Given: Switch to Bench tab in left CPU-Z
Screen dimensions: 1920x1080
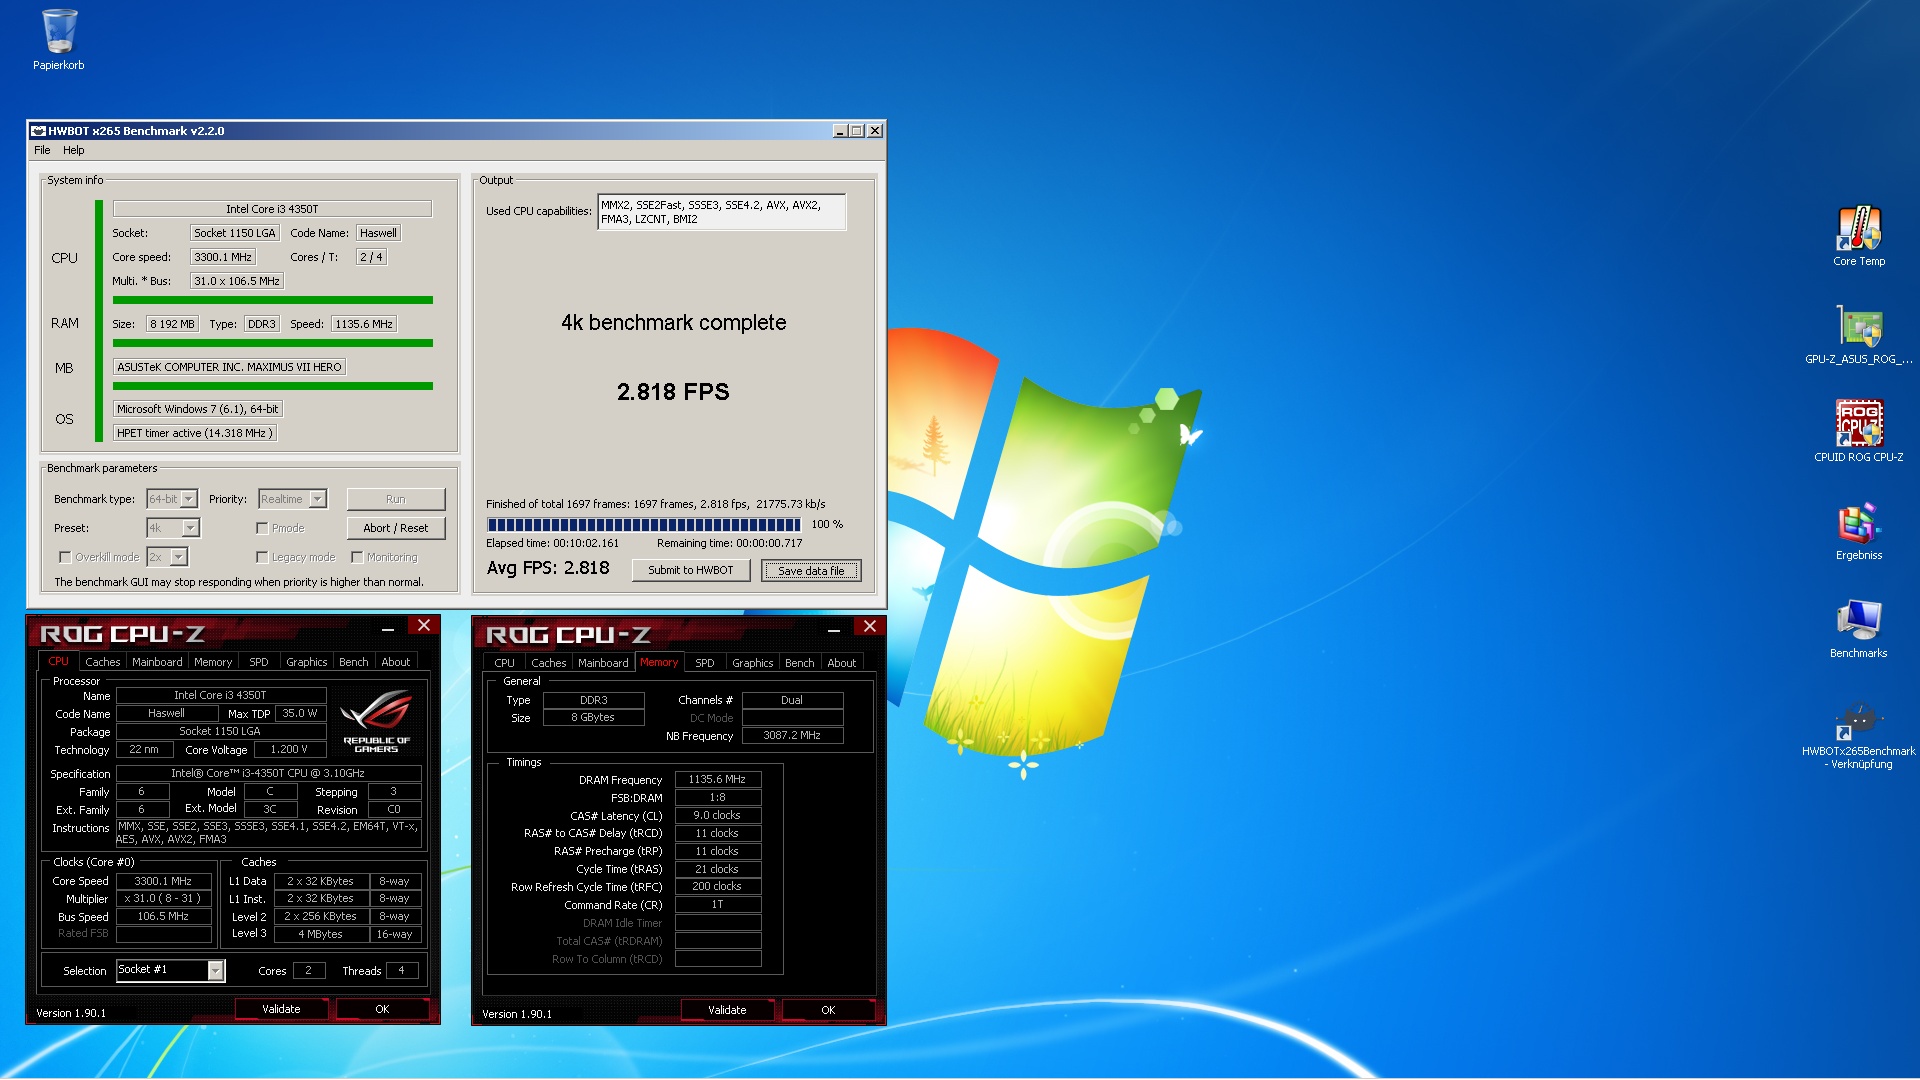Looking at the screenshot, I should (x=353, y=662).
